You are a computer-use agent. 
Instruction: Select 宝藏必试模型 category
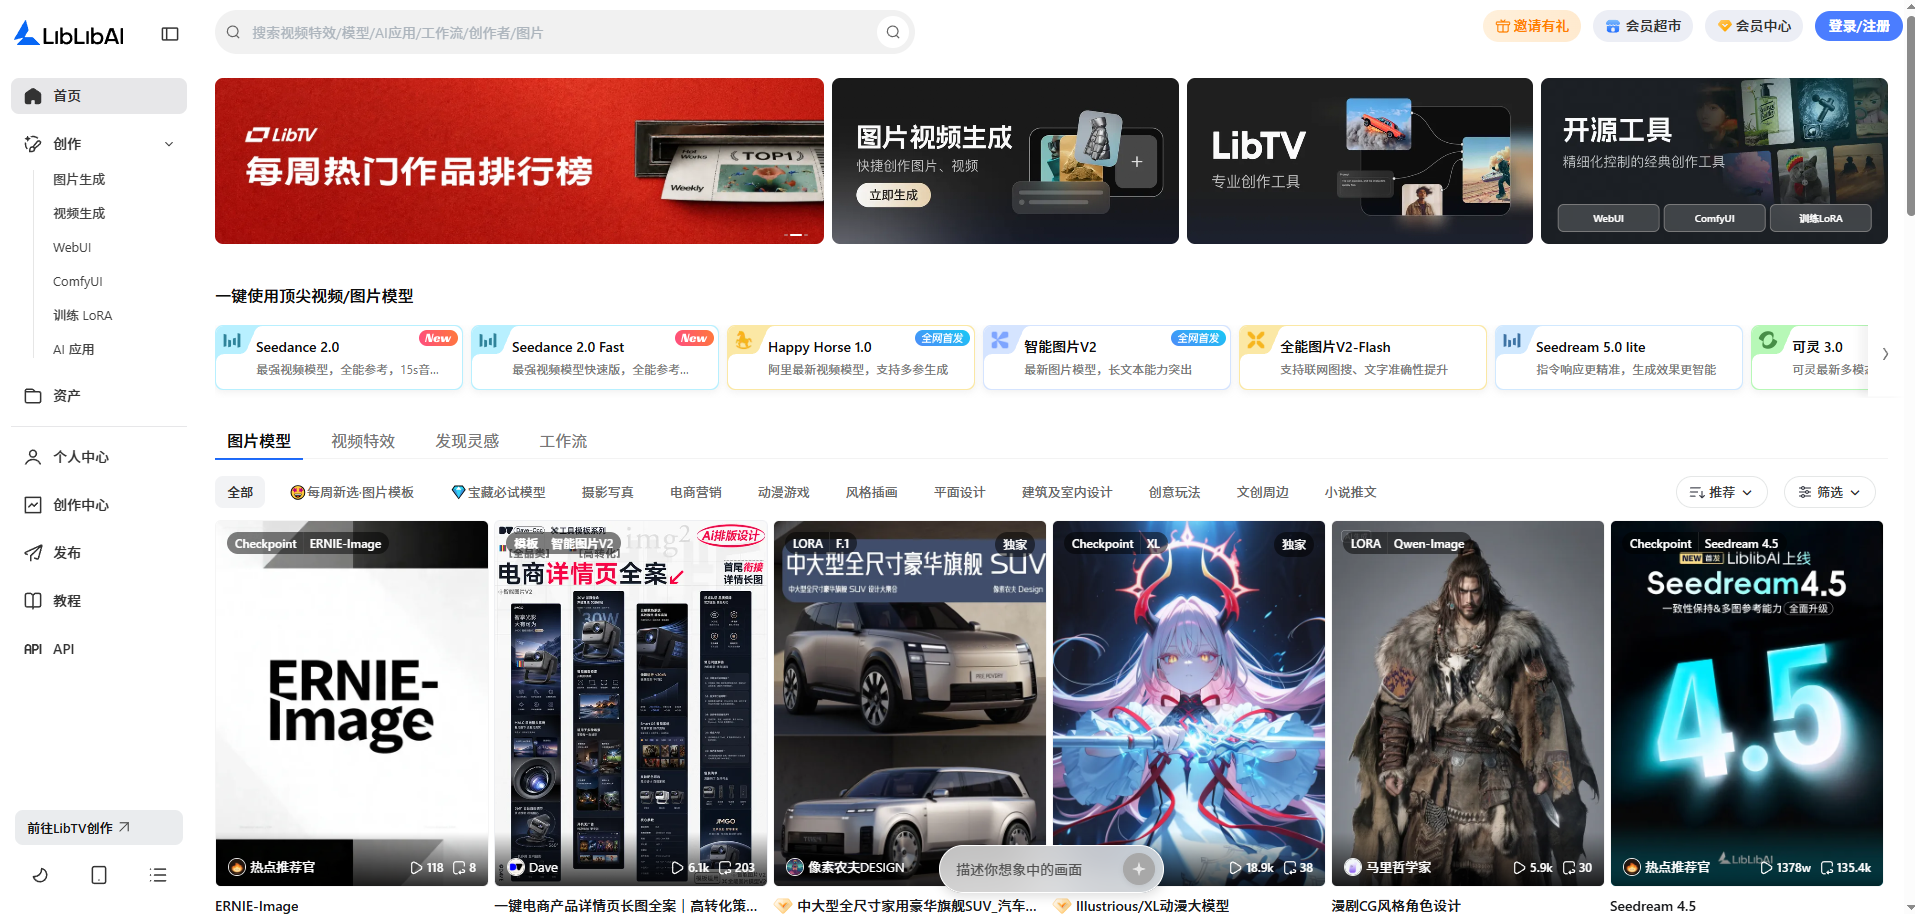(498, 492)
